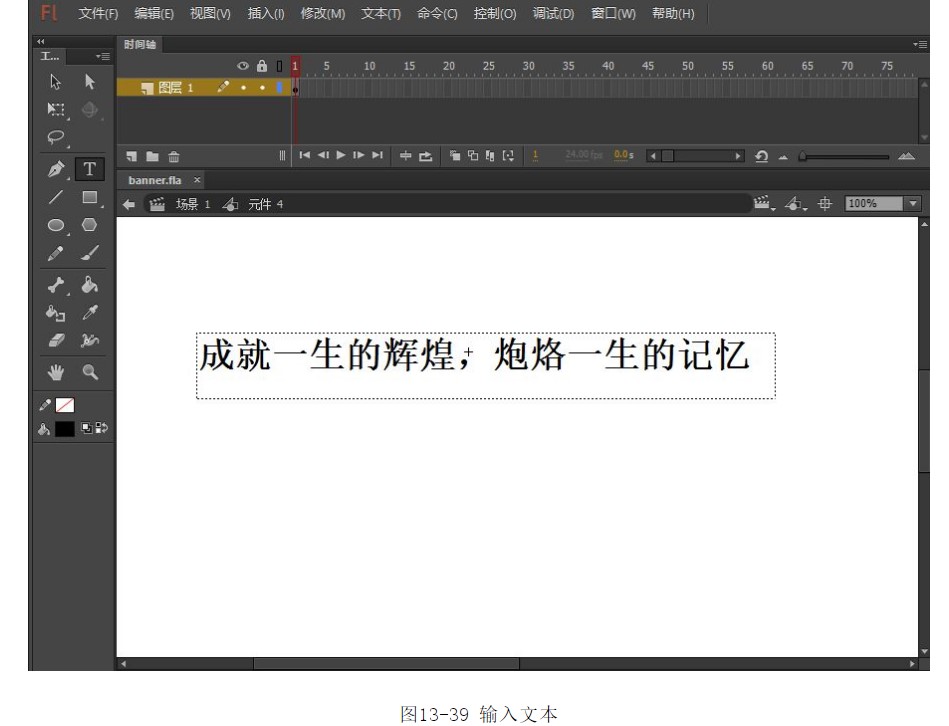Screen dimensions: 949x726
Task: Toggle the timeline loop playback button
Action: [x=426, y=156]
